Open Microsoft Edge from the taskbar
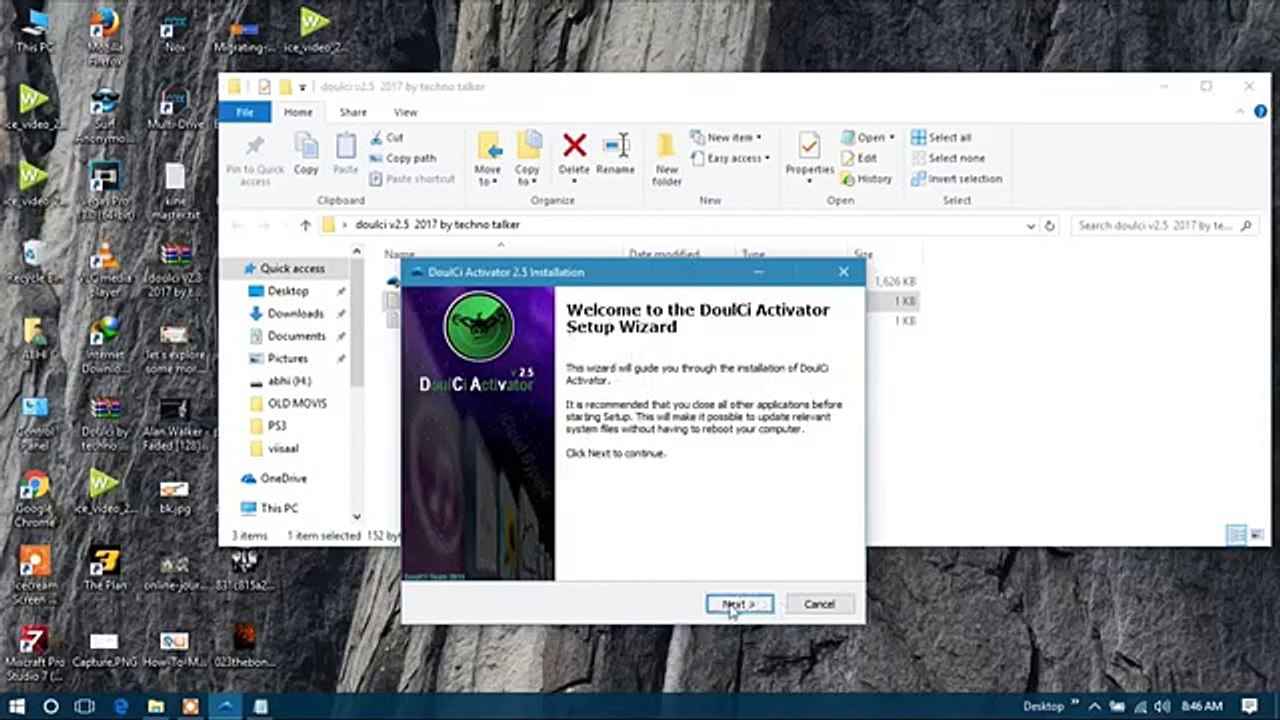This screenshot has width=1280, height=720. [x=121, y=706]
